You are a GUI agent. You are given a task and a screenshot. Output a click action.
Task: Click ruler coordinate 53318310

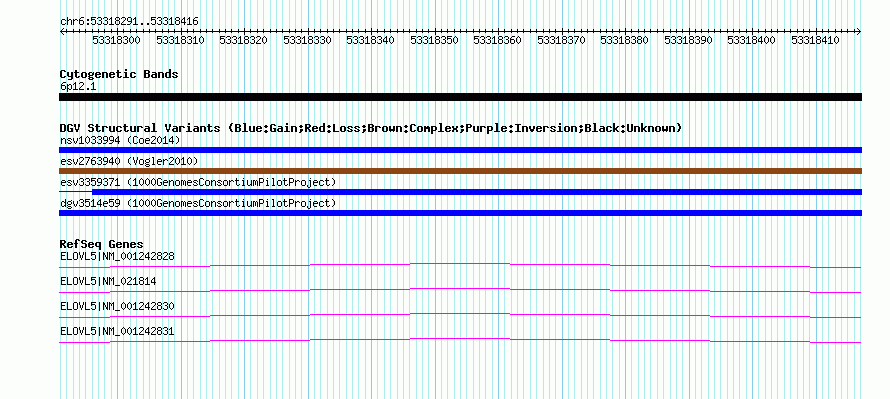[x=180, y=41]
